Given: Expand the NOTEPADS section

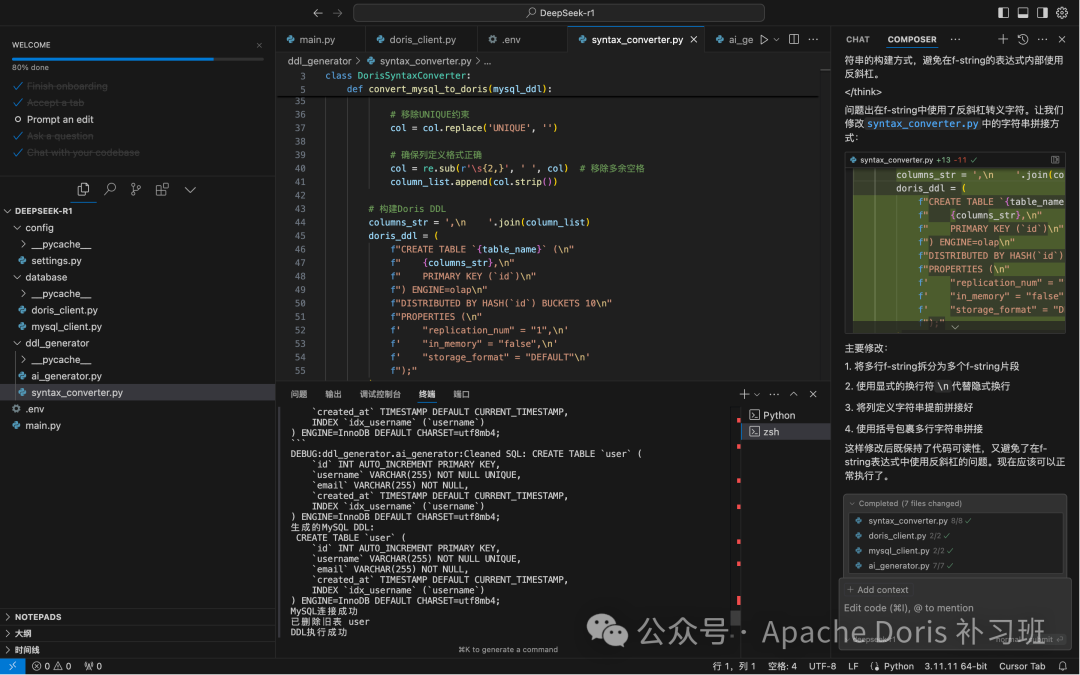Looking at the screenshot, I should 38,617.
